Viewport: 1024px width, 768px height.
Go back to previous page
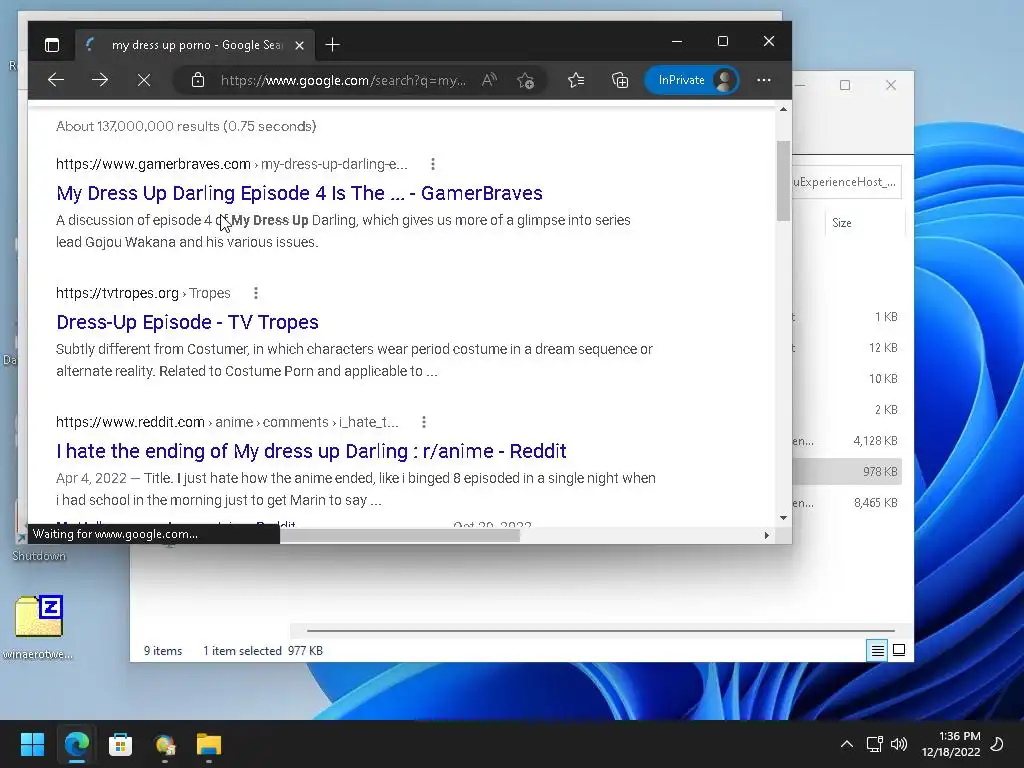click(x=56, y=80)
